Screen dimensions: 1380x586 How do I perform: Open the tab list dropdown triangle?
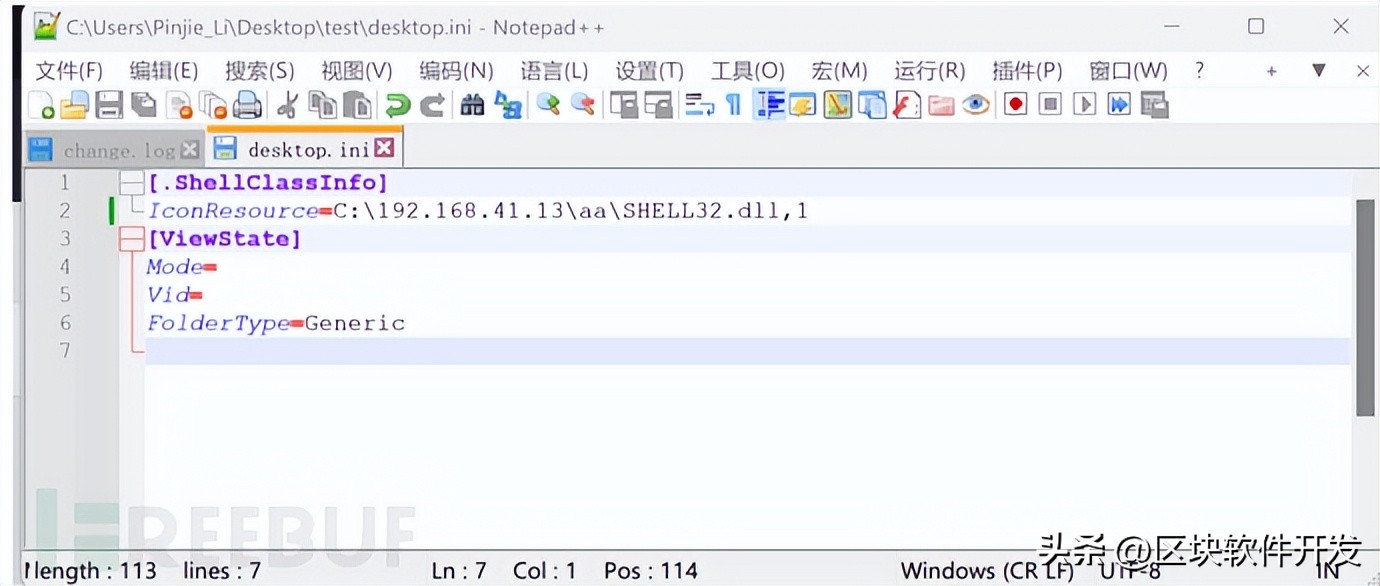(1318, 70)
